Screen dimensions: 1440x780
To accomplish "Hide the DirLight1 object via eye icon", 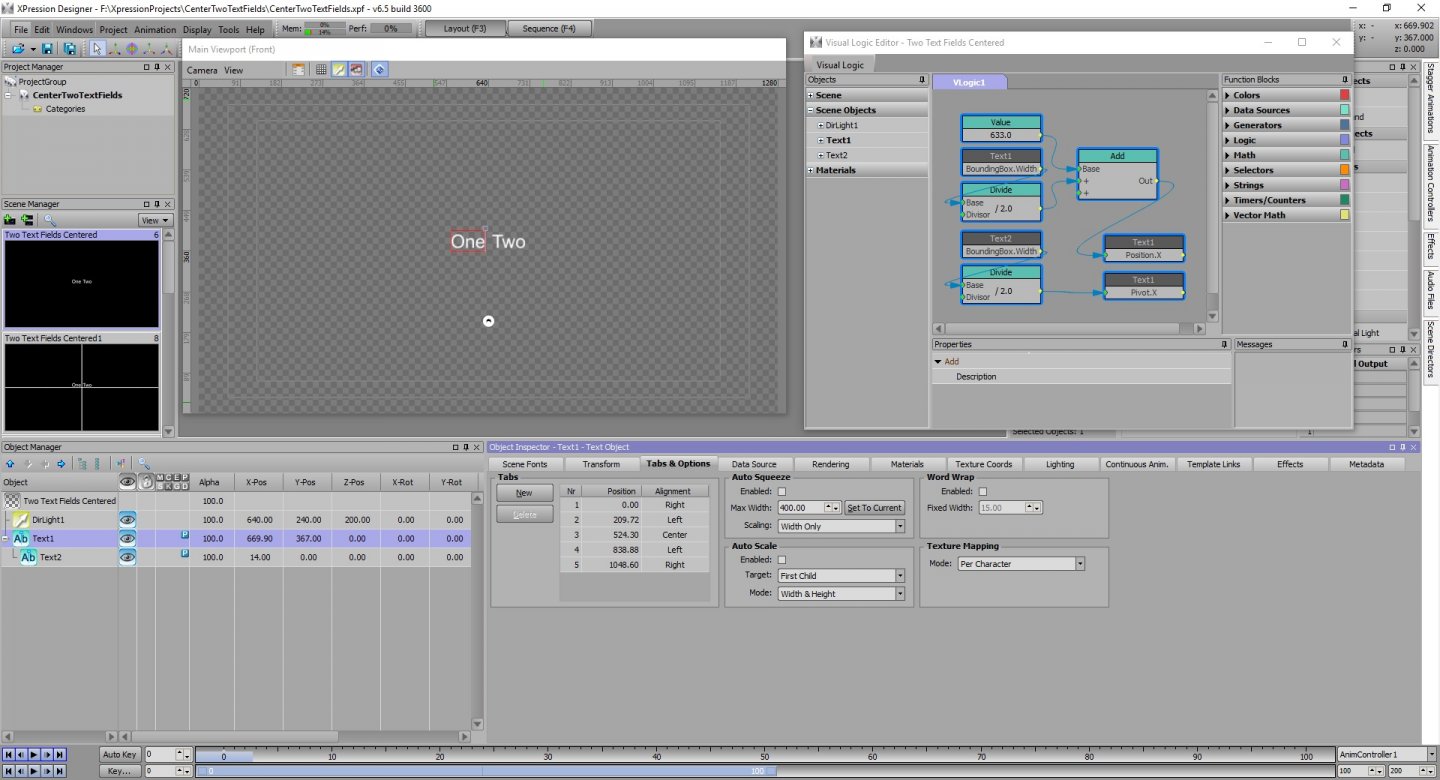I will (x=128, y=520).
